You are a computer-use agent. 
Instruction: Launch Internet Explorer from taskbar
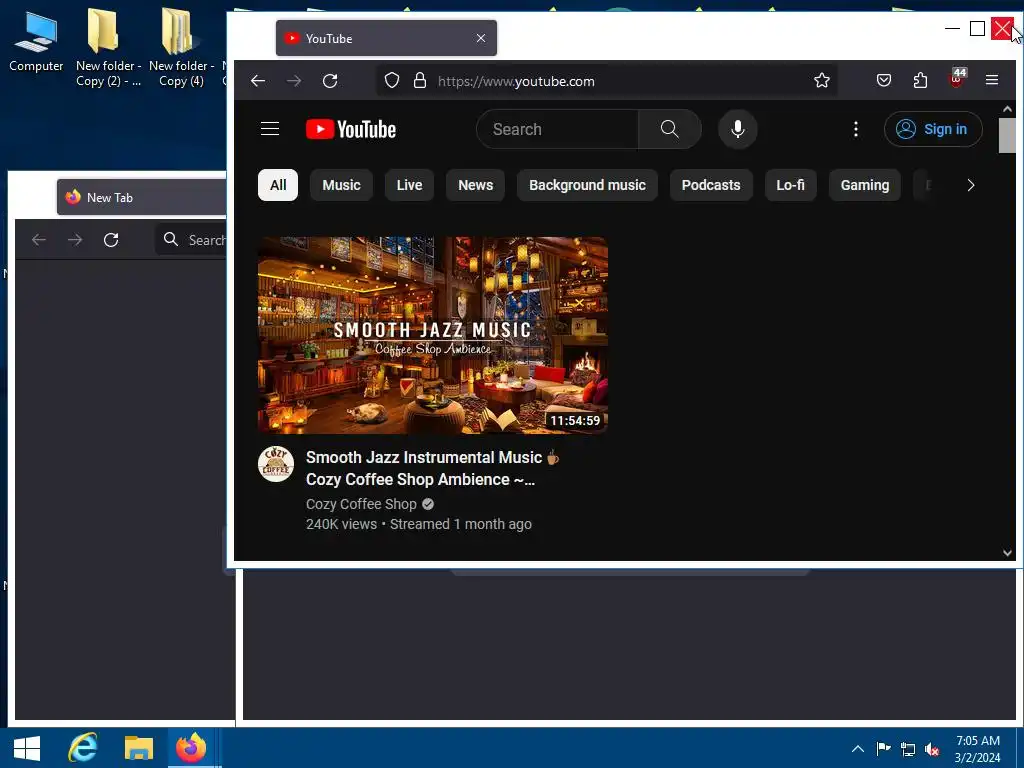point(83,748)
